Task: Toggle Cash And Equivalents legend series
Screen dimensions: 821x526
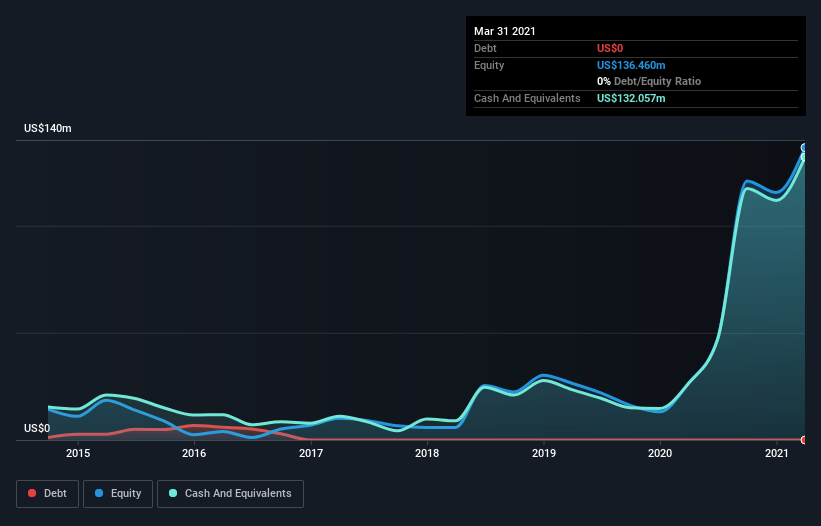Action: (230, 493)
